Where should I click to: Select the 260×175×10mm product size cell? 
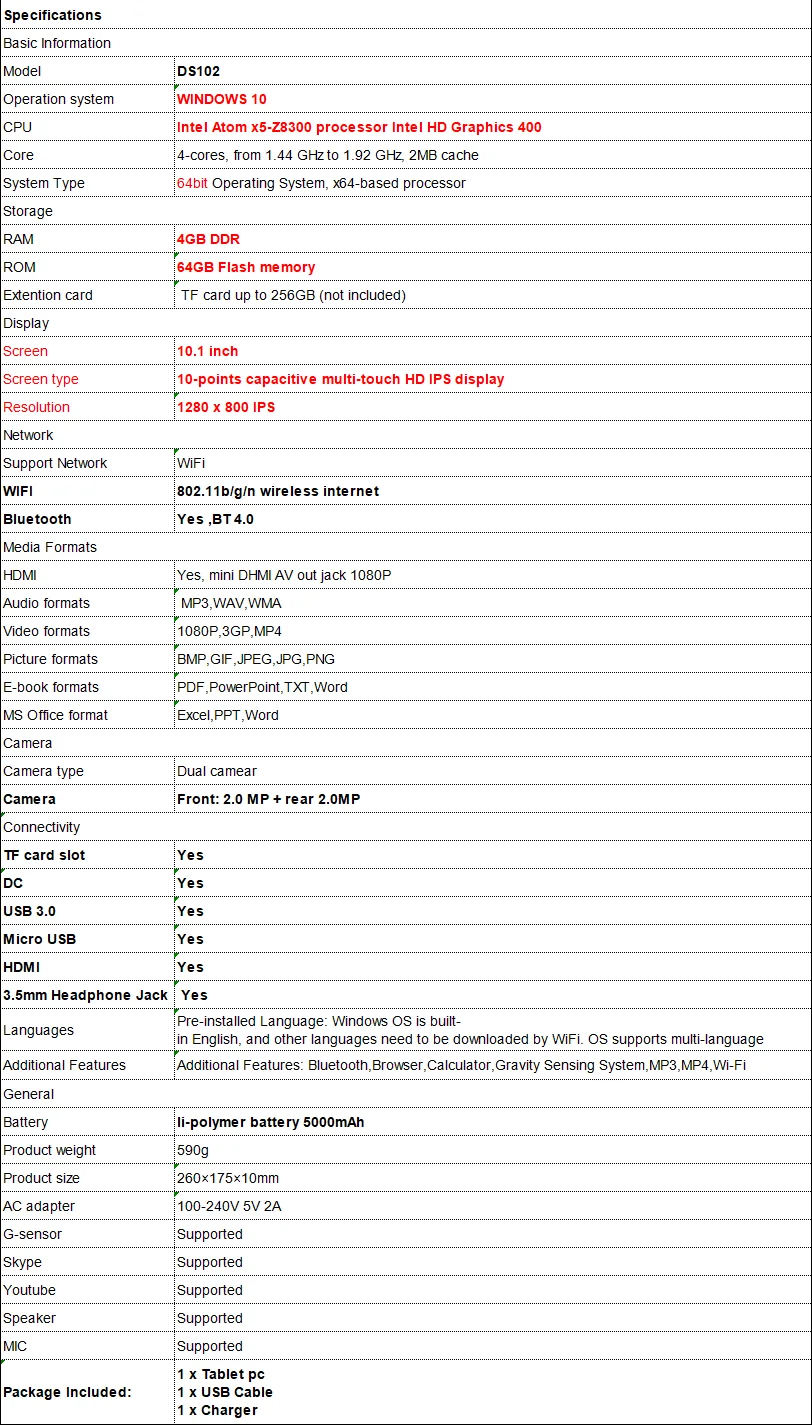(x=492, y=1178)
